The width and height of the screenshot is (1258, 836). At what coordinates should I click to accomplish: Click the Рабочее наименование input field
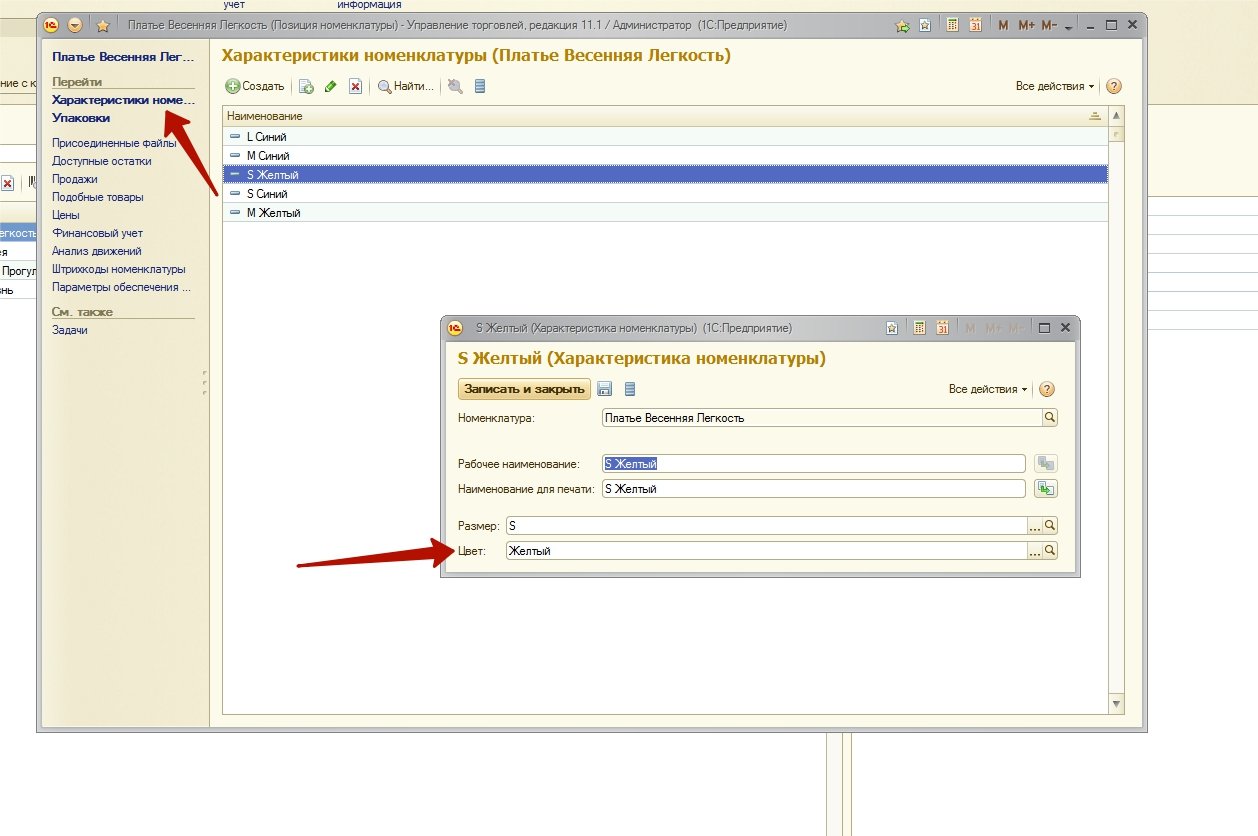[814, 463]
